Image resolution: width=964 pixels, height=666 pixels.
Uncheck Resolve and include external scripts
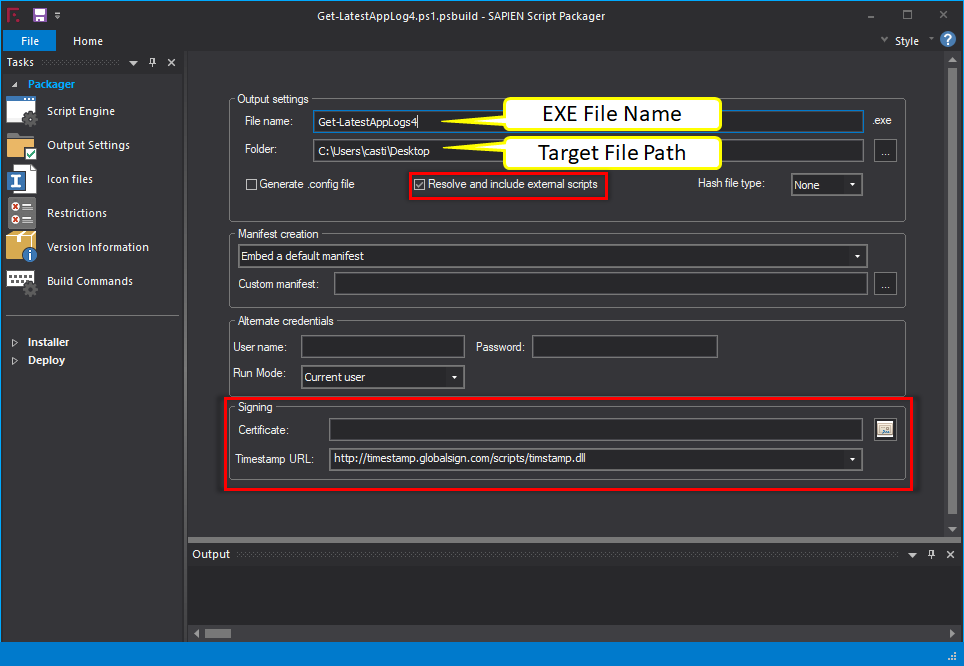pyautogui.click(x=419, y=184)
